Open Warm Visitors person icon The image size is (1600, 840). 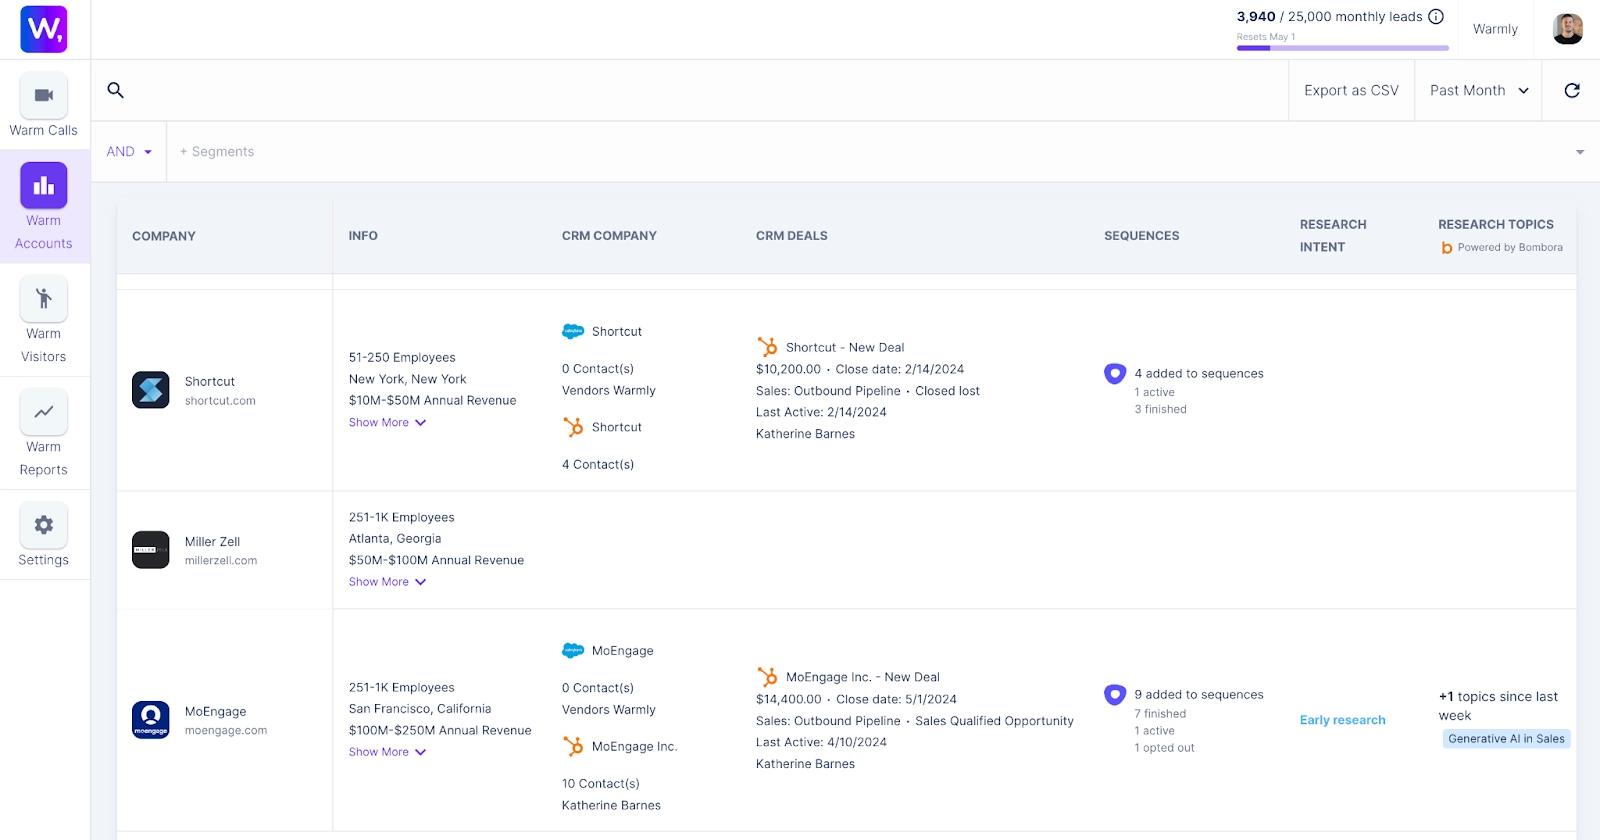[x=44, y=298]
